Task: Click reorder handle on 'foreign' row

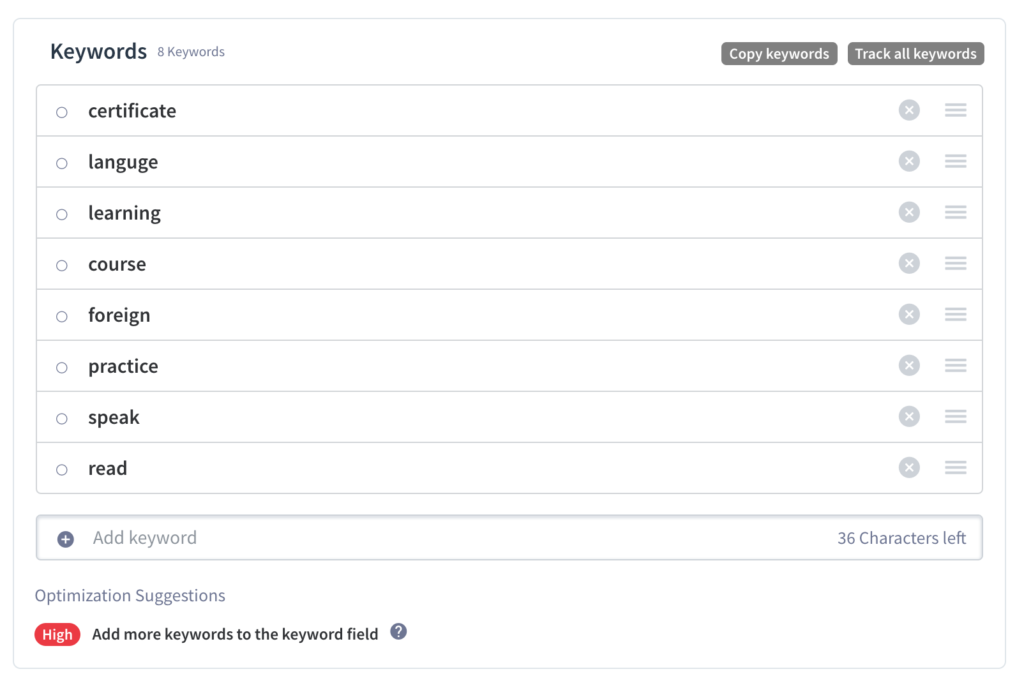Action: tap(955, 314)
